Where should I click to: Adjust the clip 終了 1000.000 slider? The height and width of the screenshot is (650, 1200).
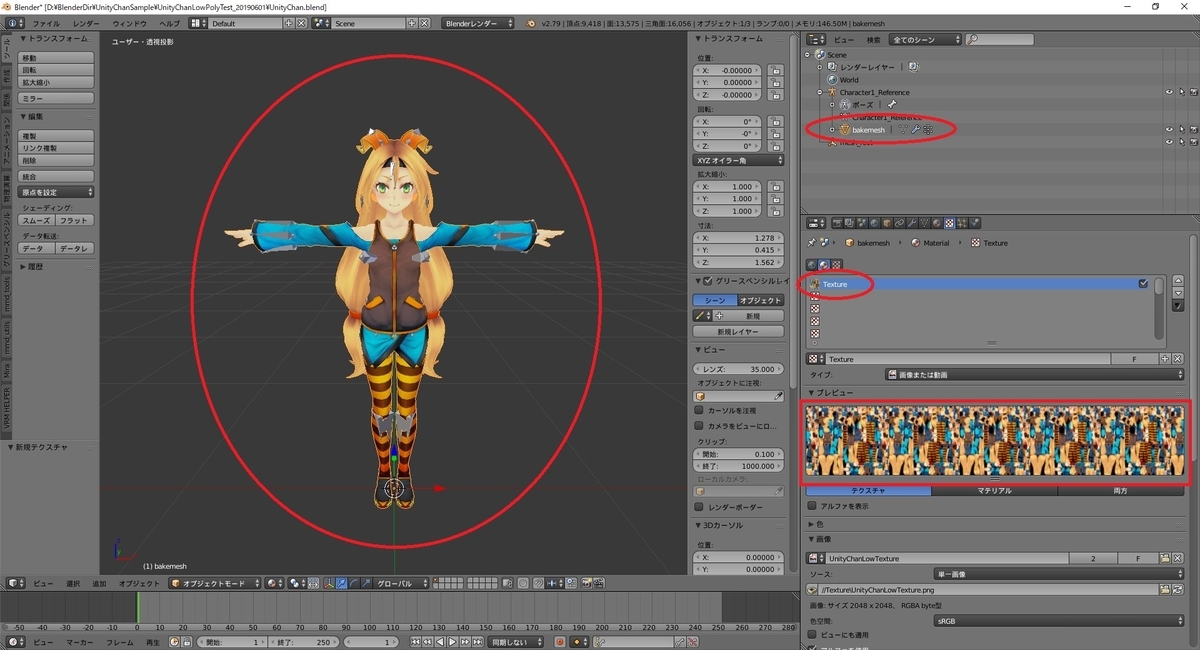739,466
